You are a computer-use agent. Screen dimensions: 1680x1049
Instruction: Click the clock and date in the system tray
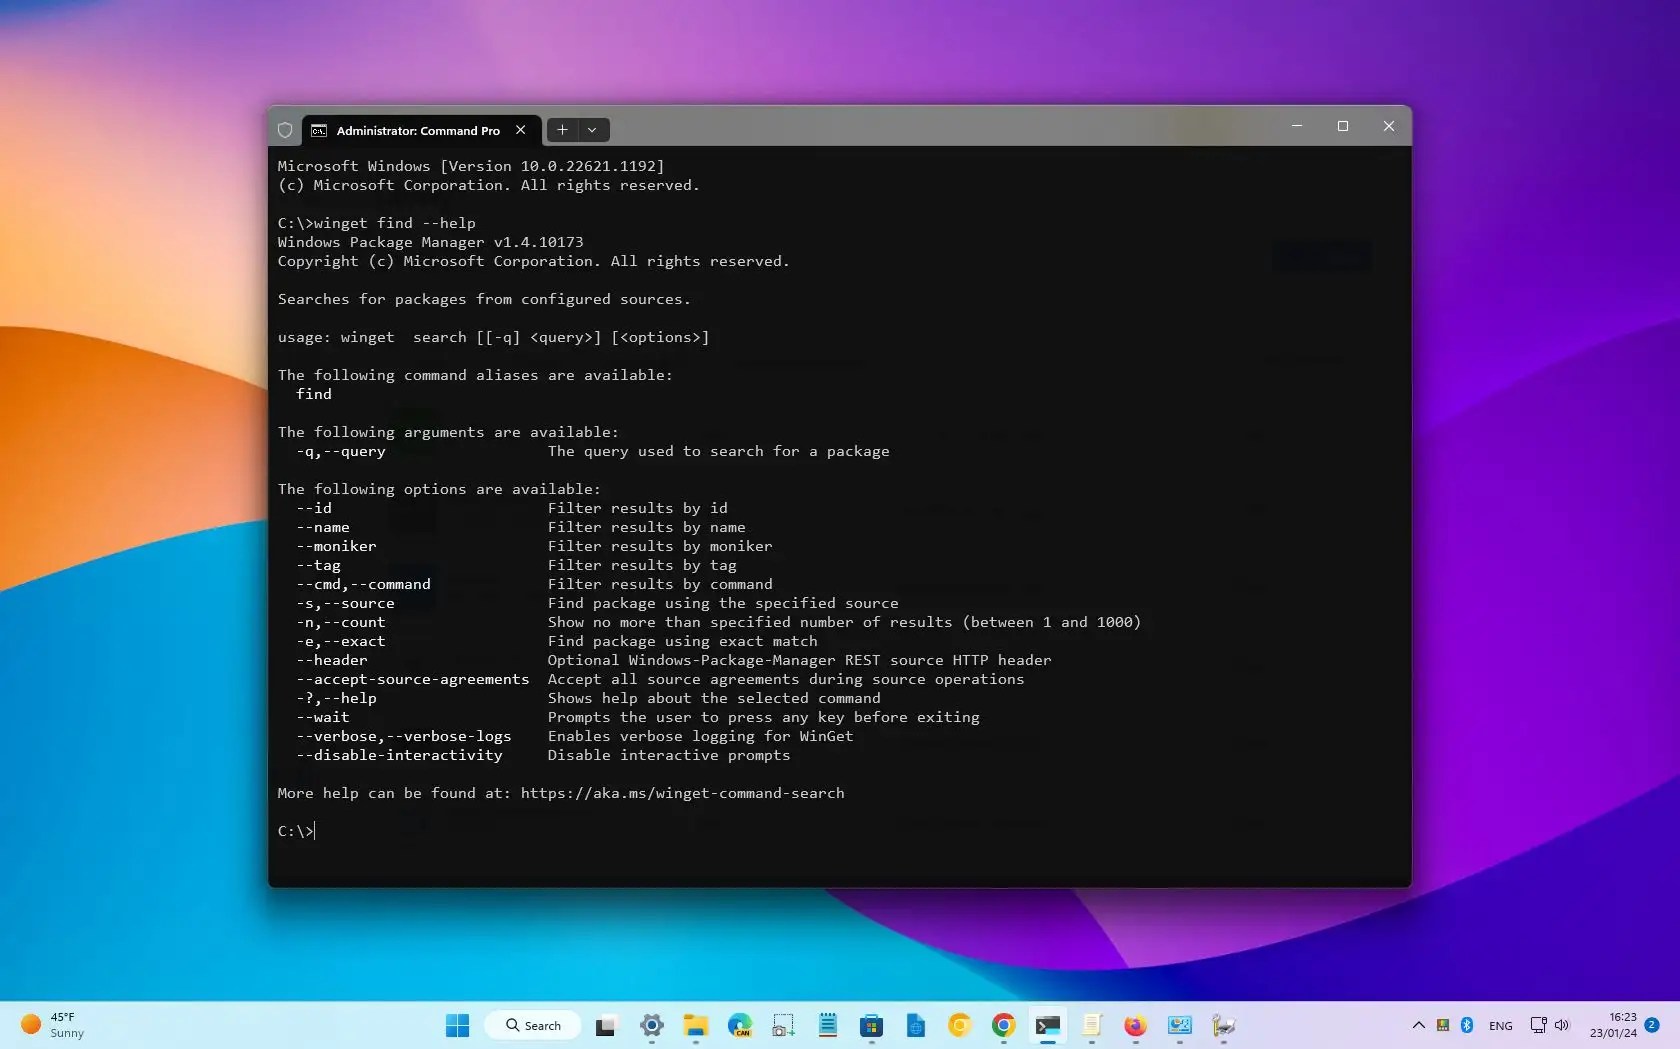1616,1025
